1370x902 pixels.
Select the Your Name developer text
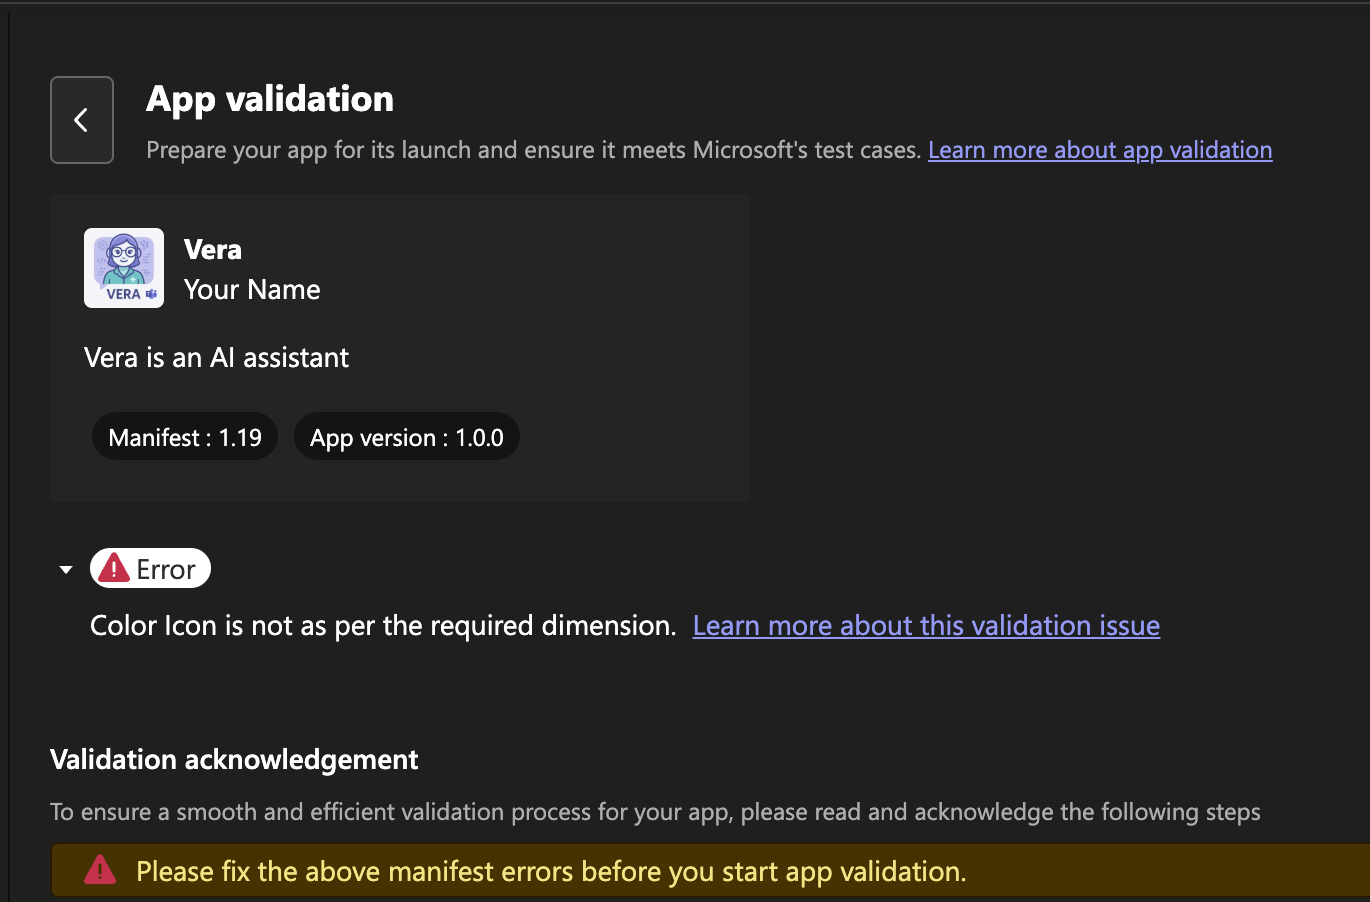click(252, 290)
